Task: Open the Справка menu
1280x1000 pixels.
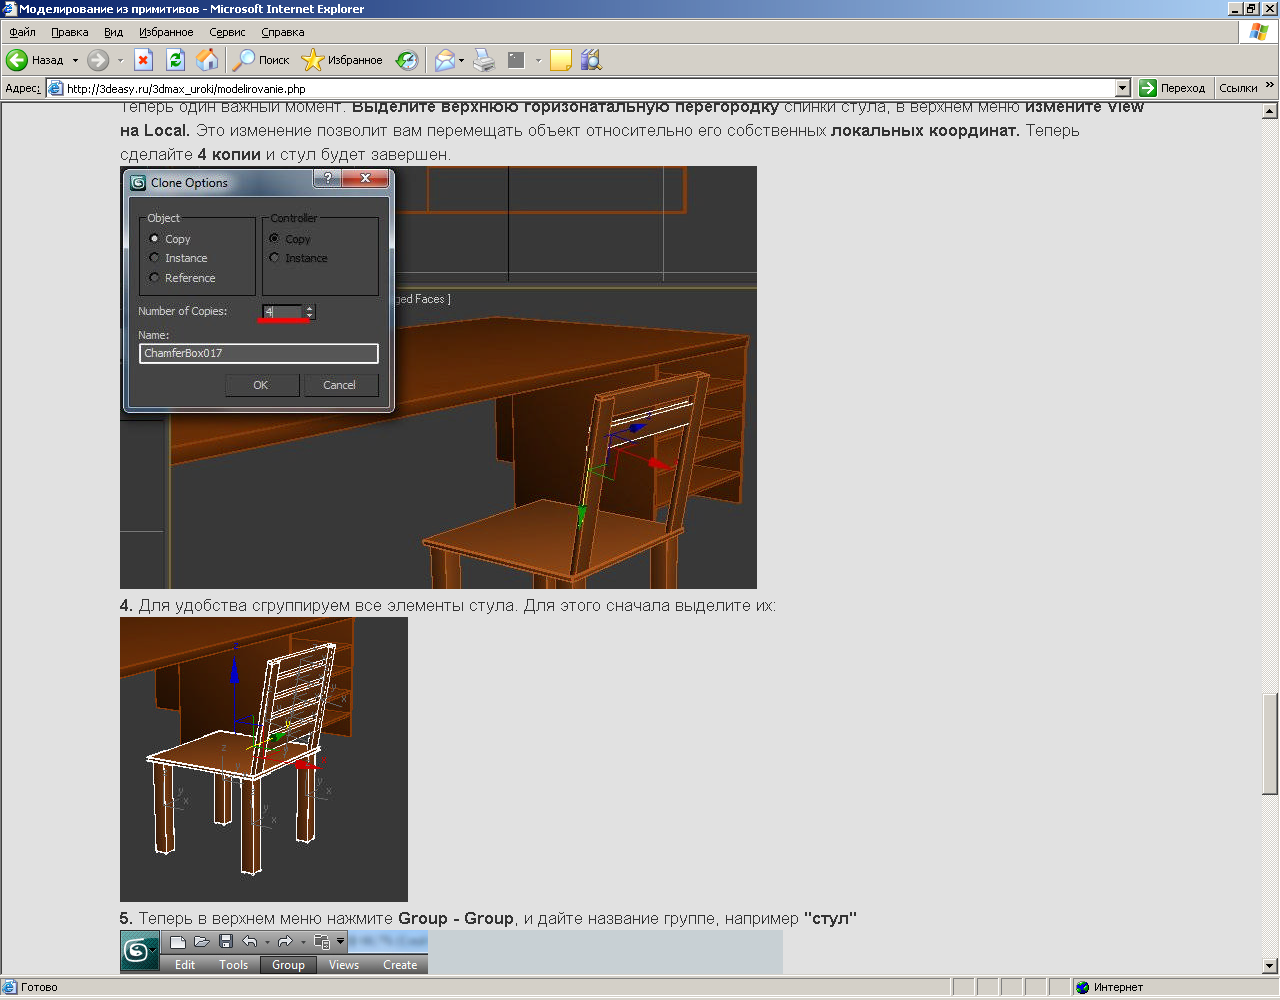Action: 283,32
